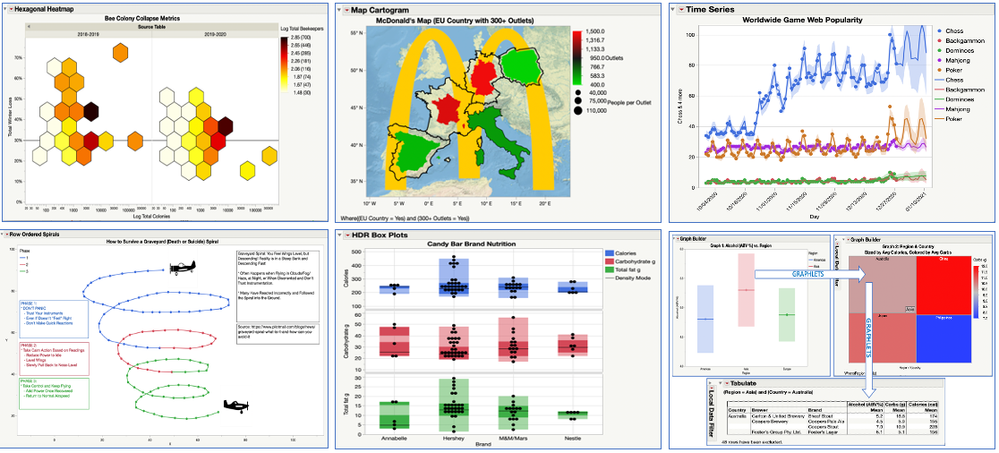999x453 pixels.
Task: Collapse the Source Table header arrow
Action: click(28, 27)
